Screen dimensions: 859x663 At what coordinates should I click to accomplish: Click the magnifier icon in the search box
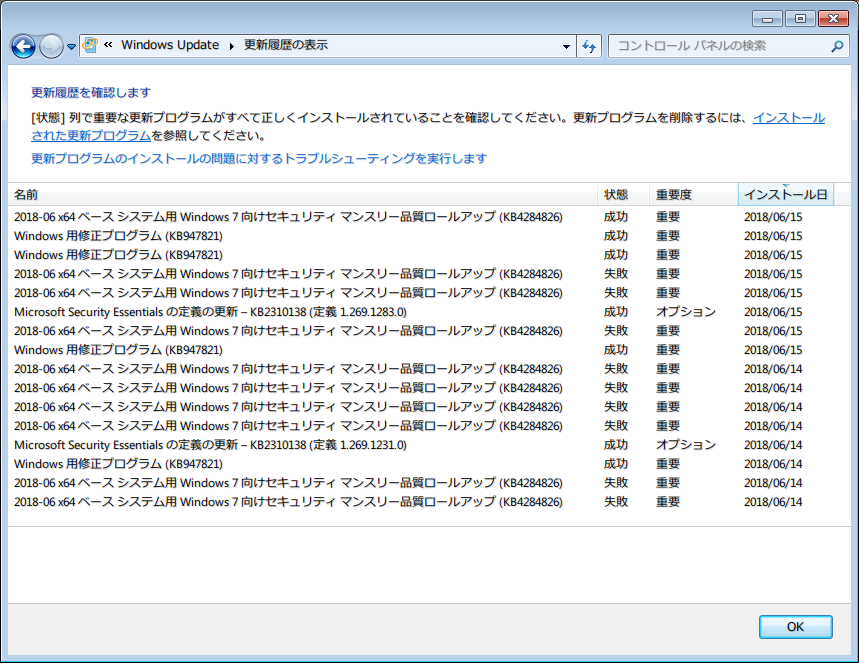[x=837, y=46]
